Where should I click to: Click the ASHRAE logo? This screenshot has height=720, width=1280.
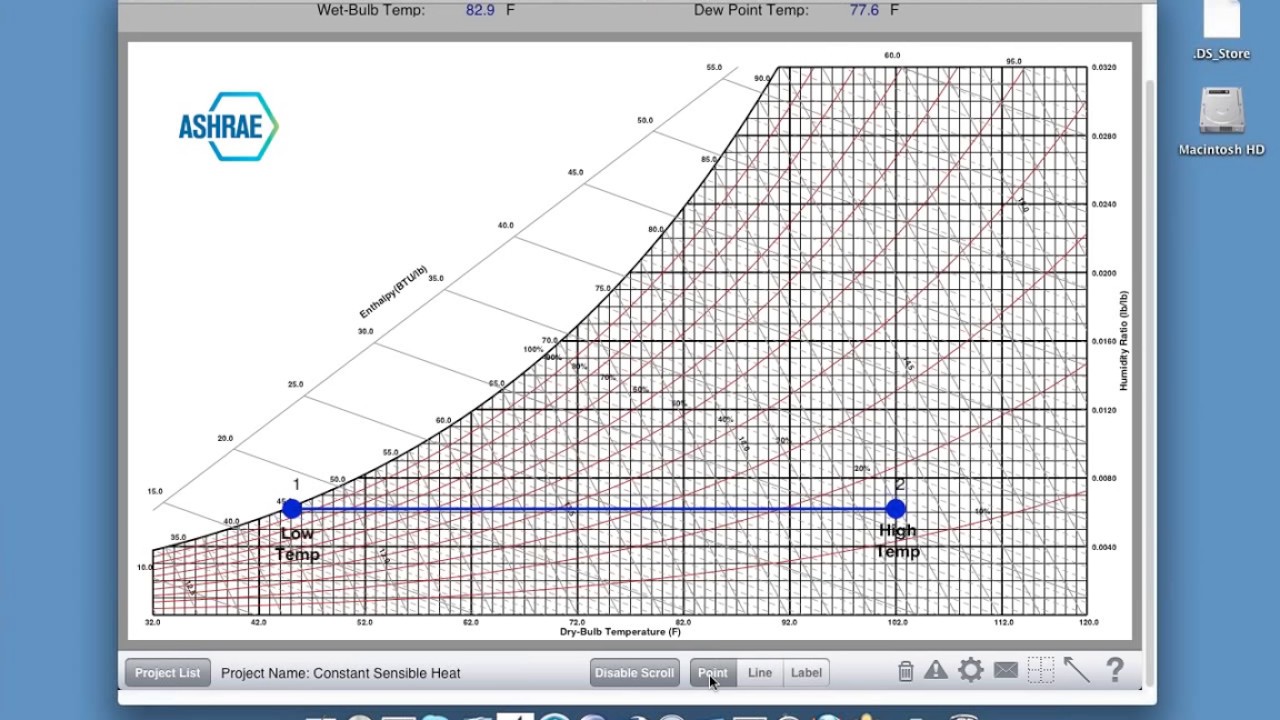point(228,126)
